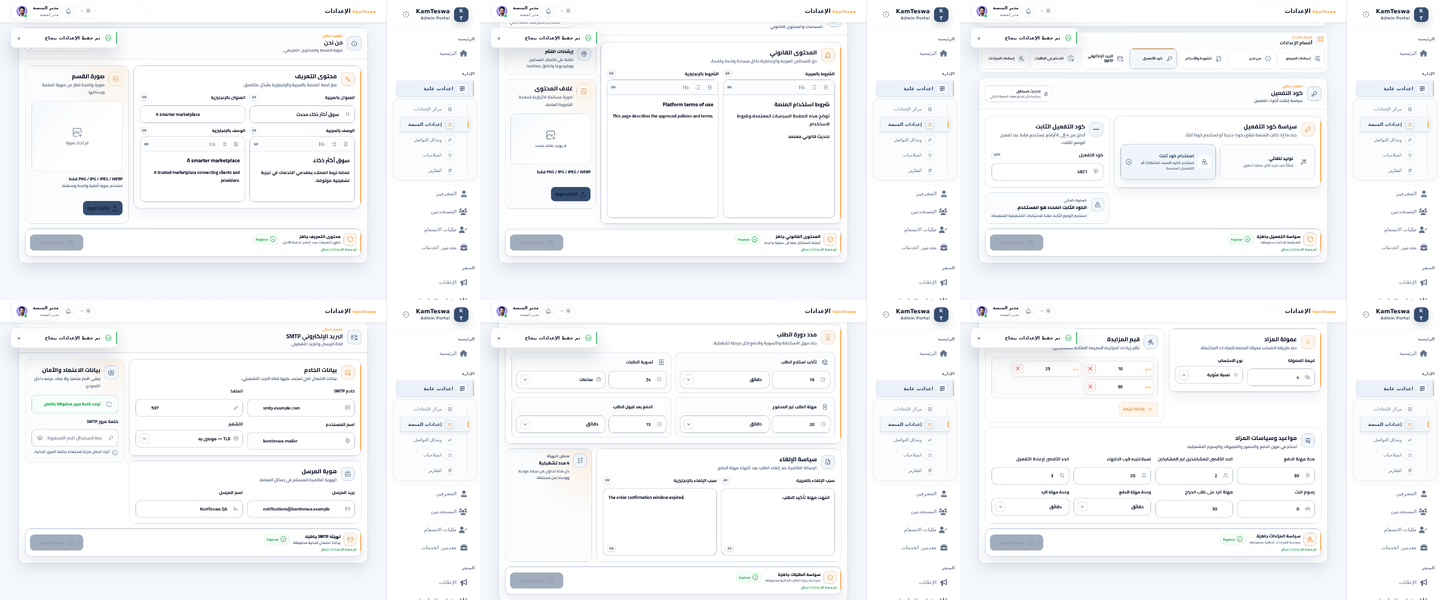
Task: Click SMTP server field smtp.example.com
Action: (x=301, y=408)
